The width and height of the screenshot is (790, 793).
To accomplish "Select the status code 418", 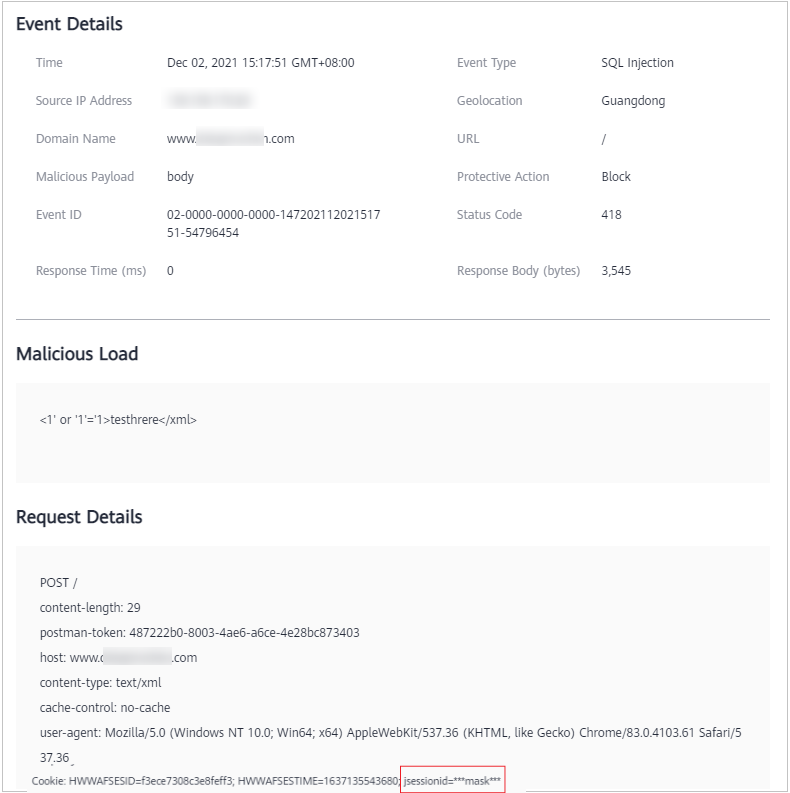I will 611,214.
